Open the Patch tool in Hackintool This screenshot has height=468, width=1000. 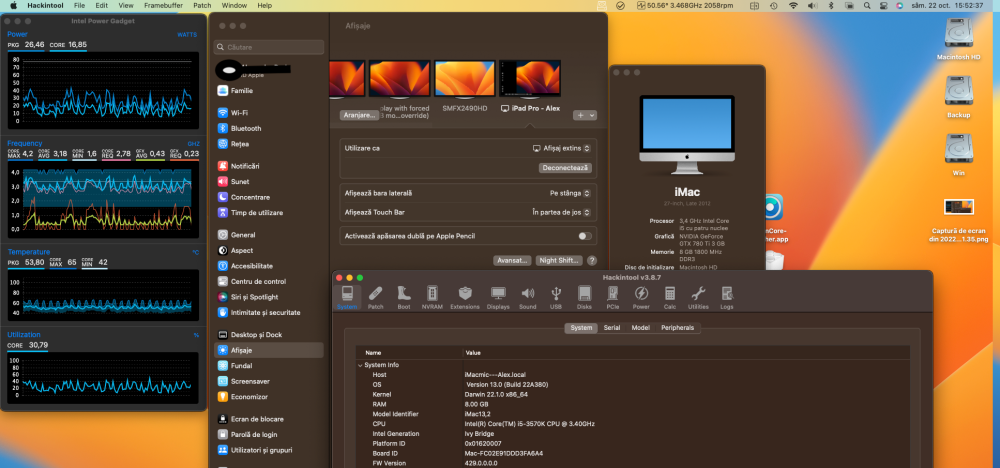coord(376,298)
